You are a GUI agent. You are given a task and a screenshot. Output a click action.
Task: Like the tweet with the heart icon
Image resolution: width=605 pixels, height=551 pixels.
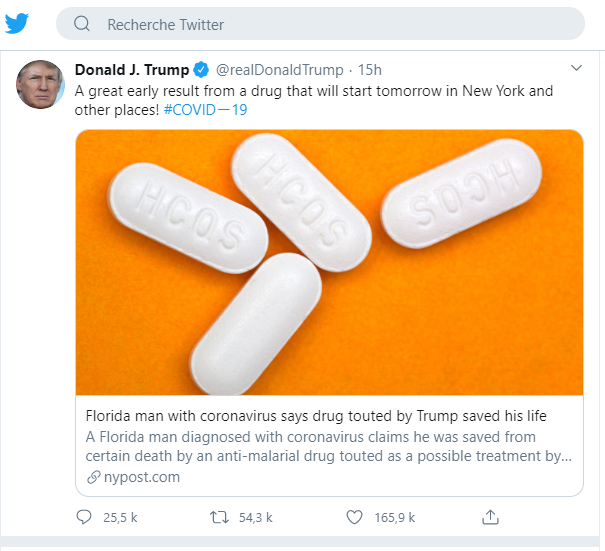click(353, 517)
